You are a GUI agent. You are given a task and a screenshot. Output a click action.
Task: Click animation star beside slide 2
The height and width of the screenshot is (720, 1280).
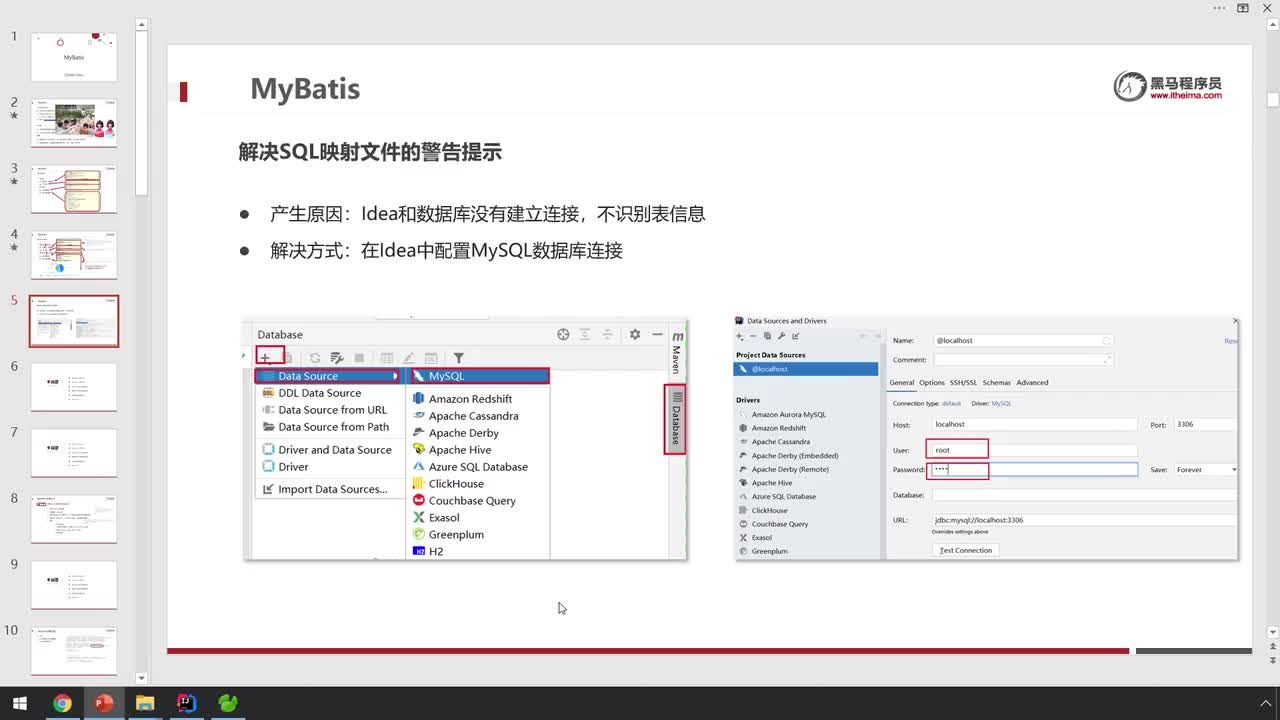pyautogui.click(x=14, y=116)
